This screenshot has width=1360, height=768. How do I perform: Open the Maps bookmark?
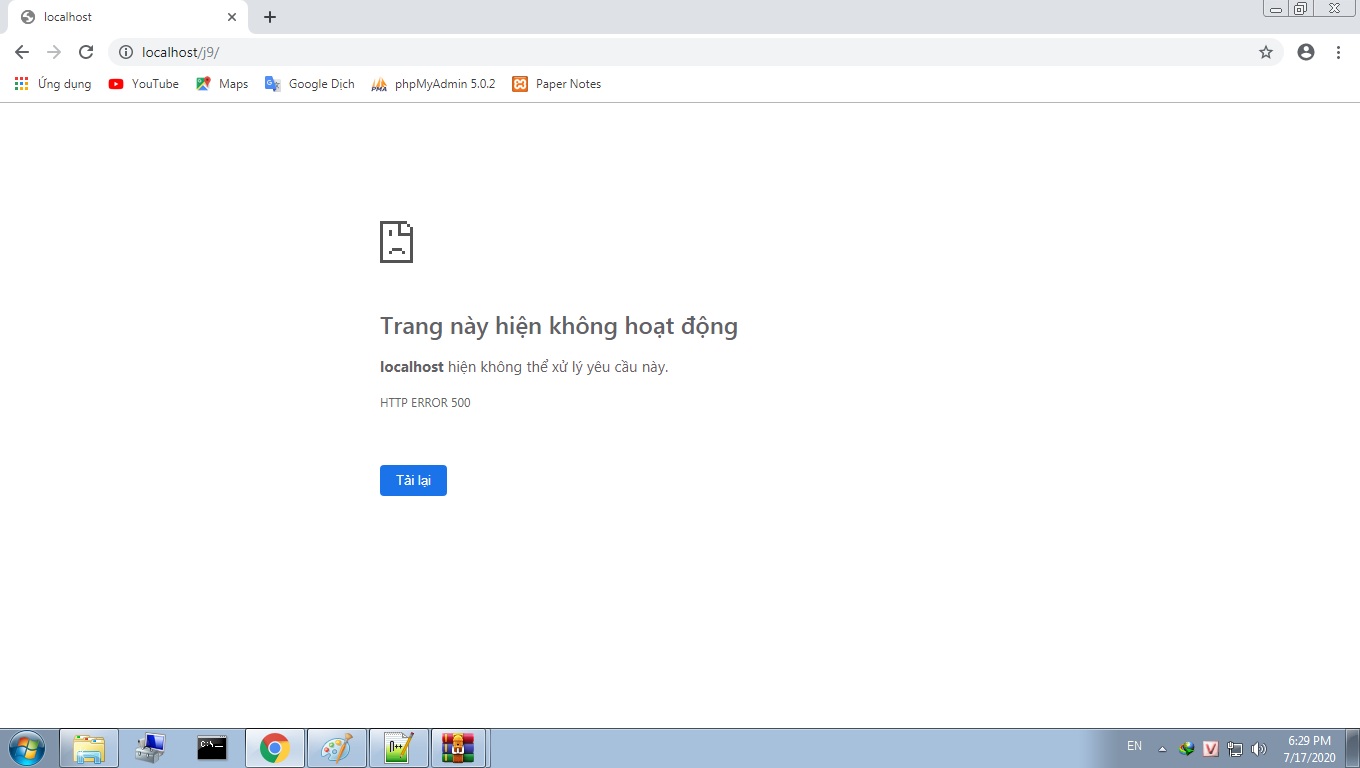(x=222, y=84)
